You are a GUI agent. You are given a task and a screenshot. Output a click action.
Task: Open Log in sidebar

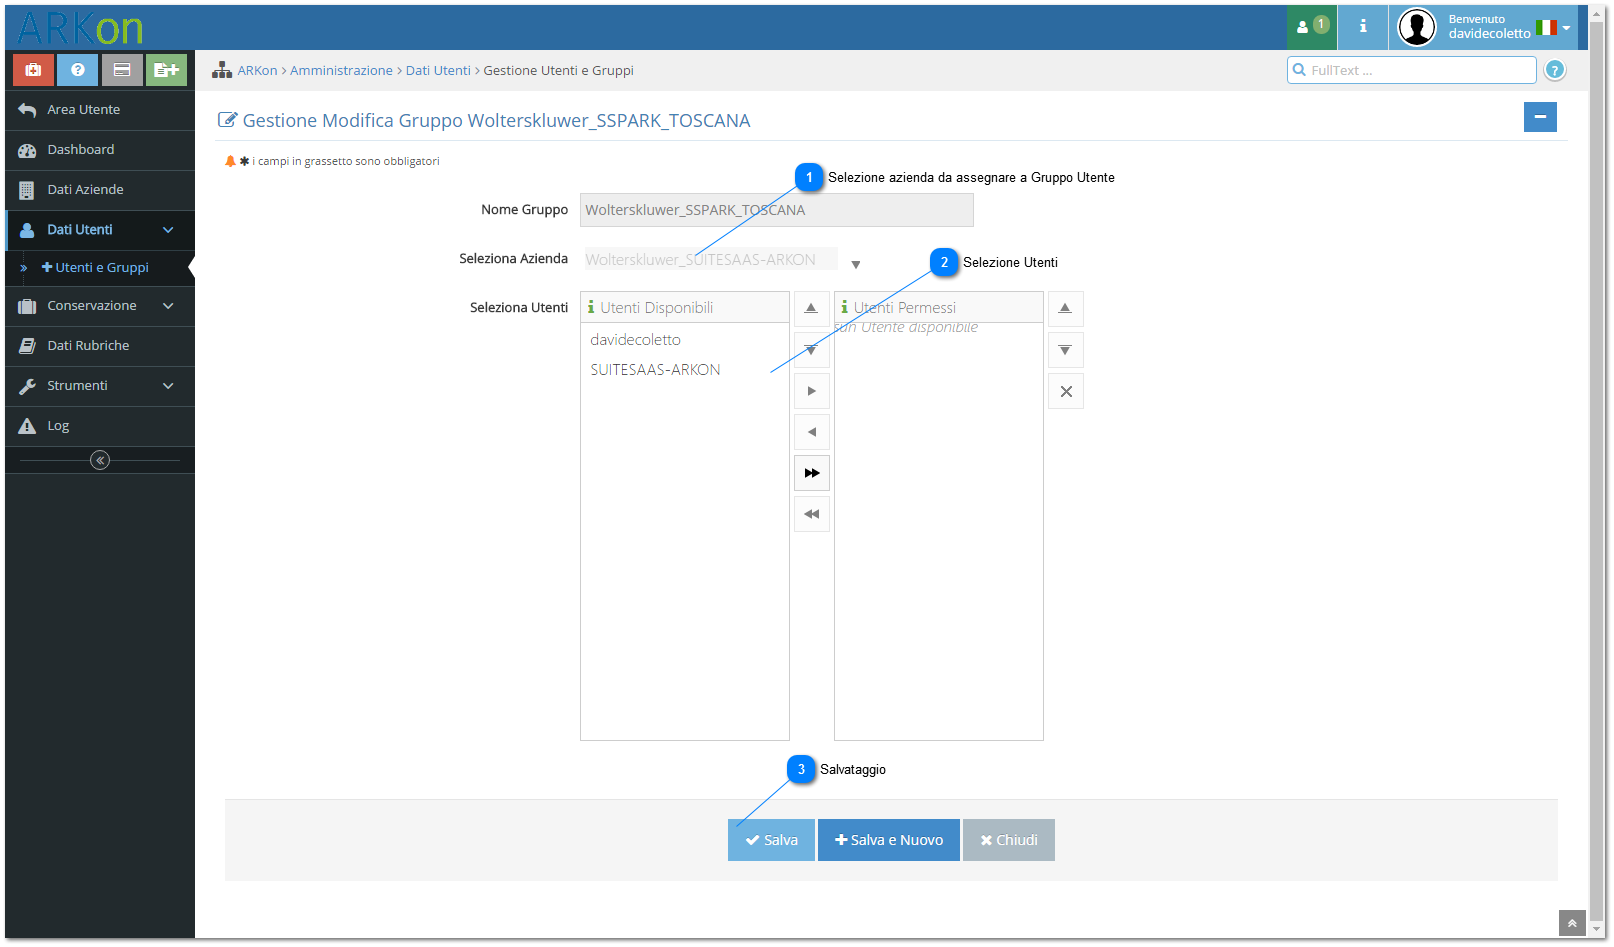point(100,426)
